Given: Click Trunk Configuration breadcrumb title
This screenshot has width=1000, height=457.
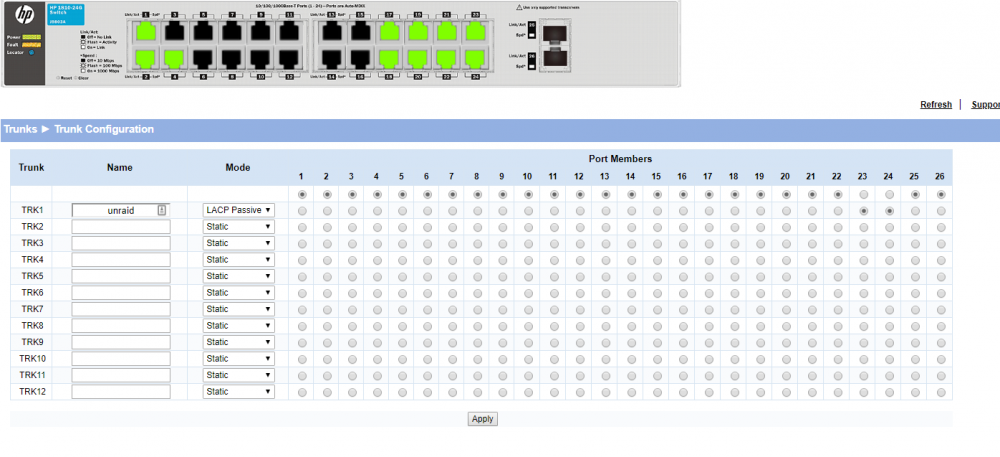Looking at the screenshot, I should pos(104,129).
